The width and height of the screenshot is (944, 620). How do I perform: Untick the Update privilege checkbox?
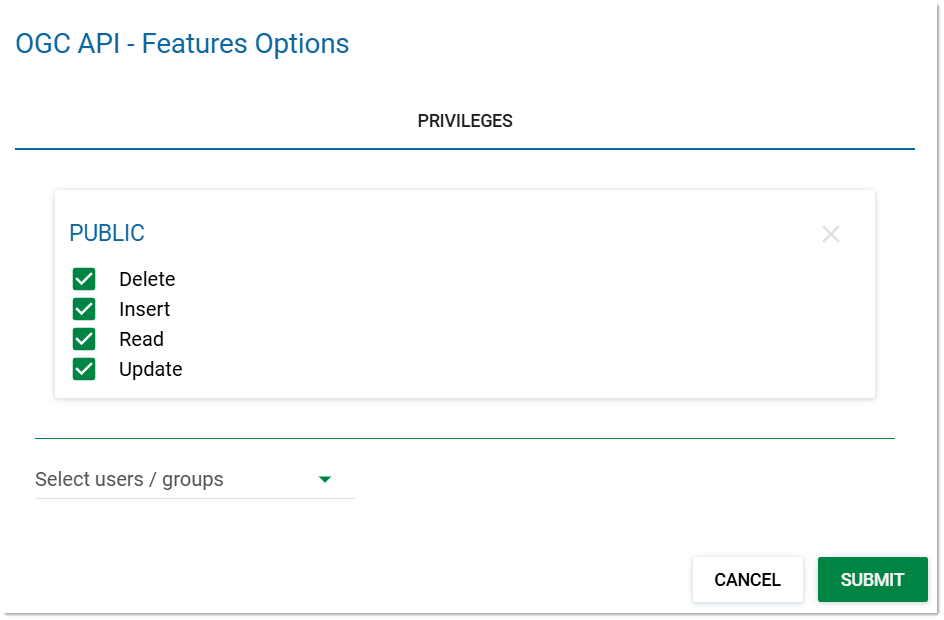pyautogui.click(x=84, y=369)
